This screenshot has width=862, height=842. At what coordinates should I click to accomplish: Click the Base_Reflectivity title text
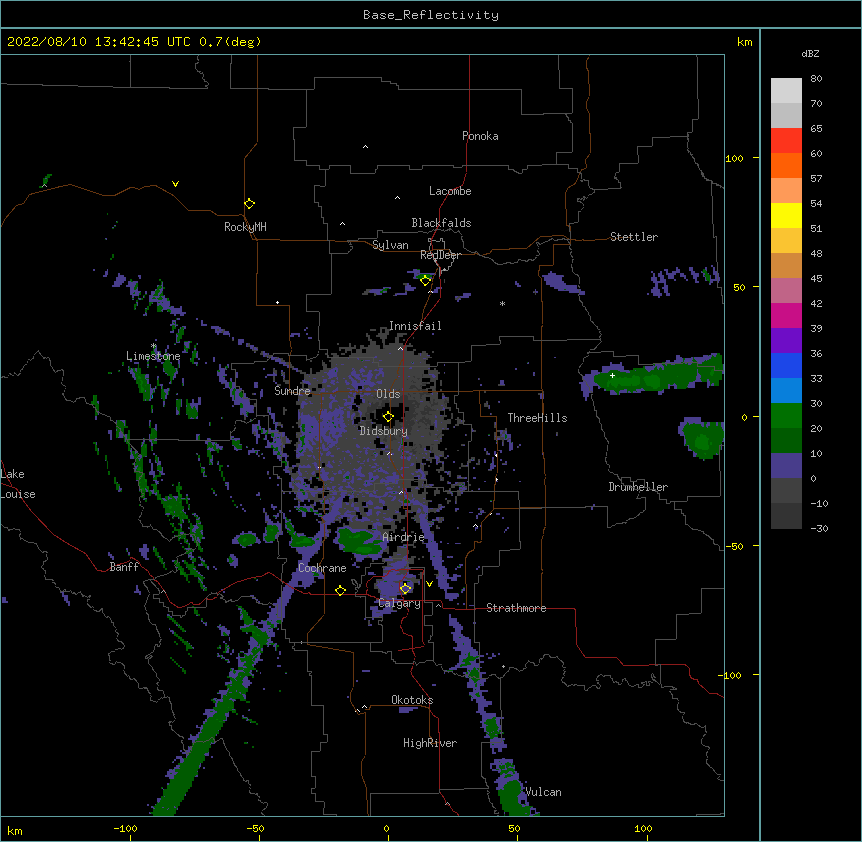coord(430,15)
